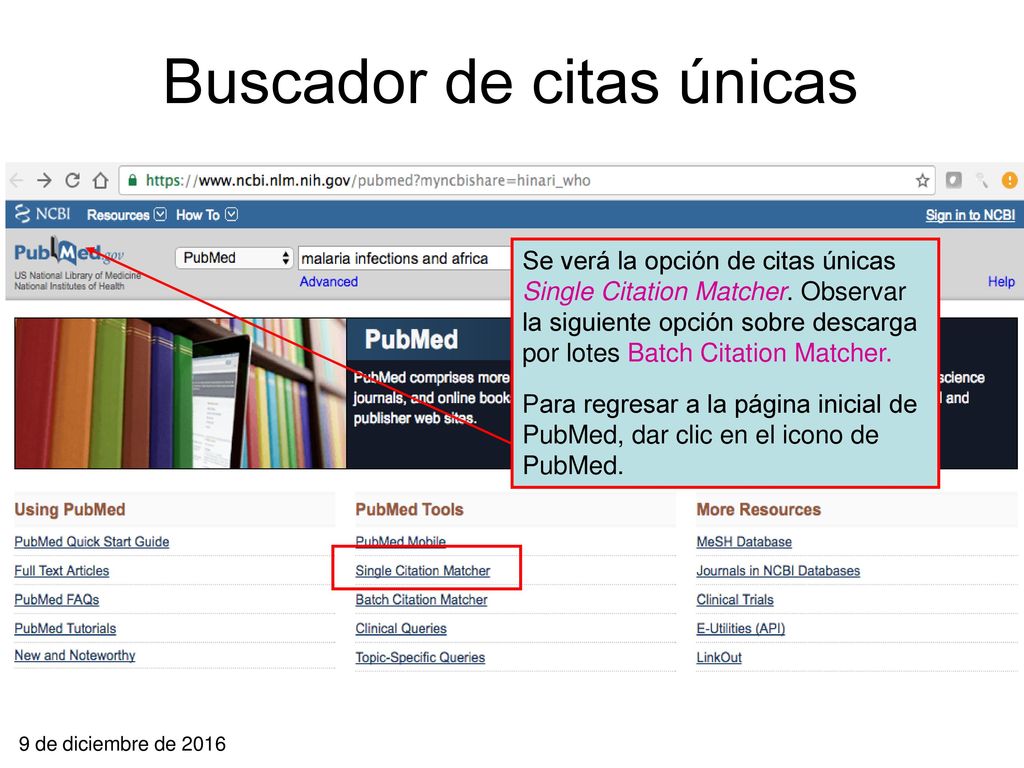Go to browser home icon
1024x768 pixels.
pyautogui.click(x=100, y=180)
